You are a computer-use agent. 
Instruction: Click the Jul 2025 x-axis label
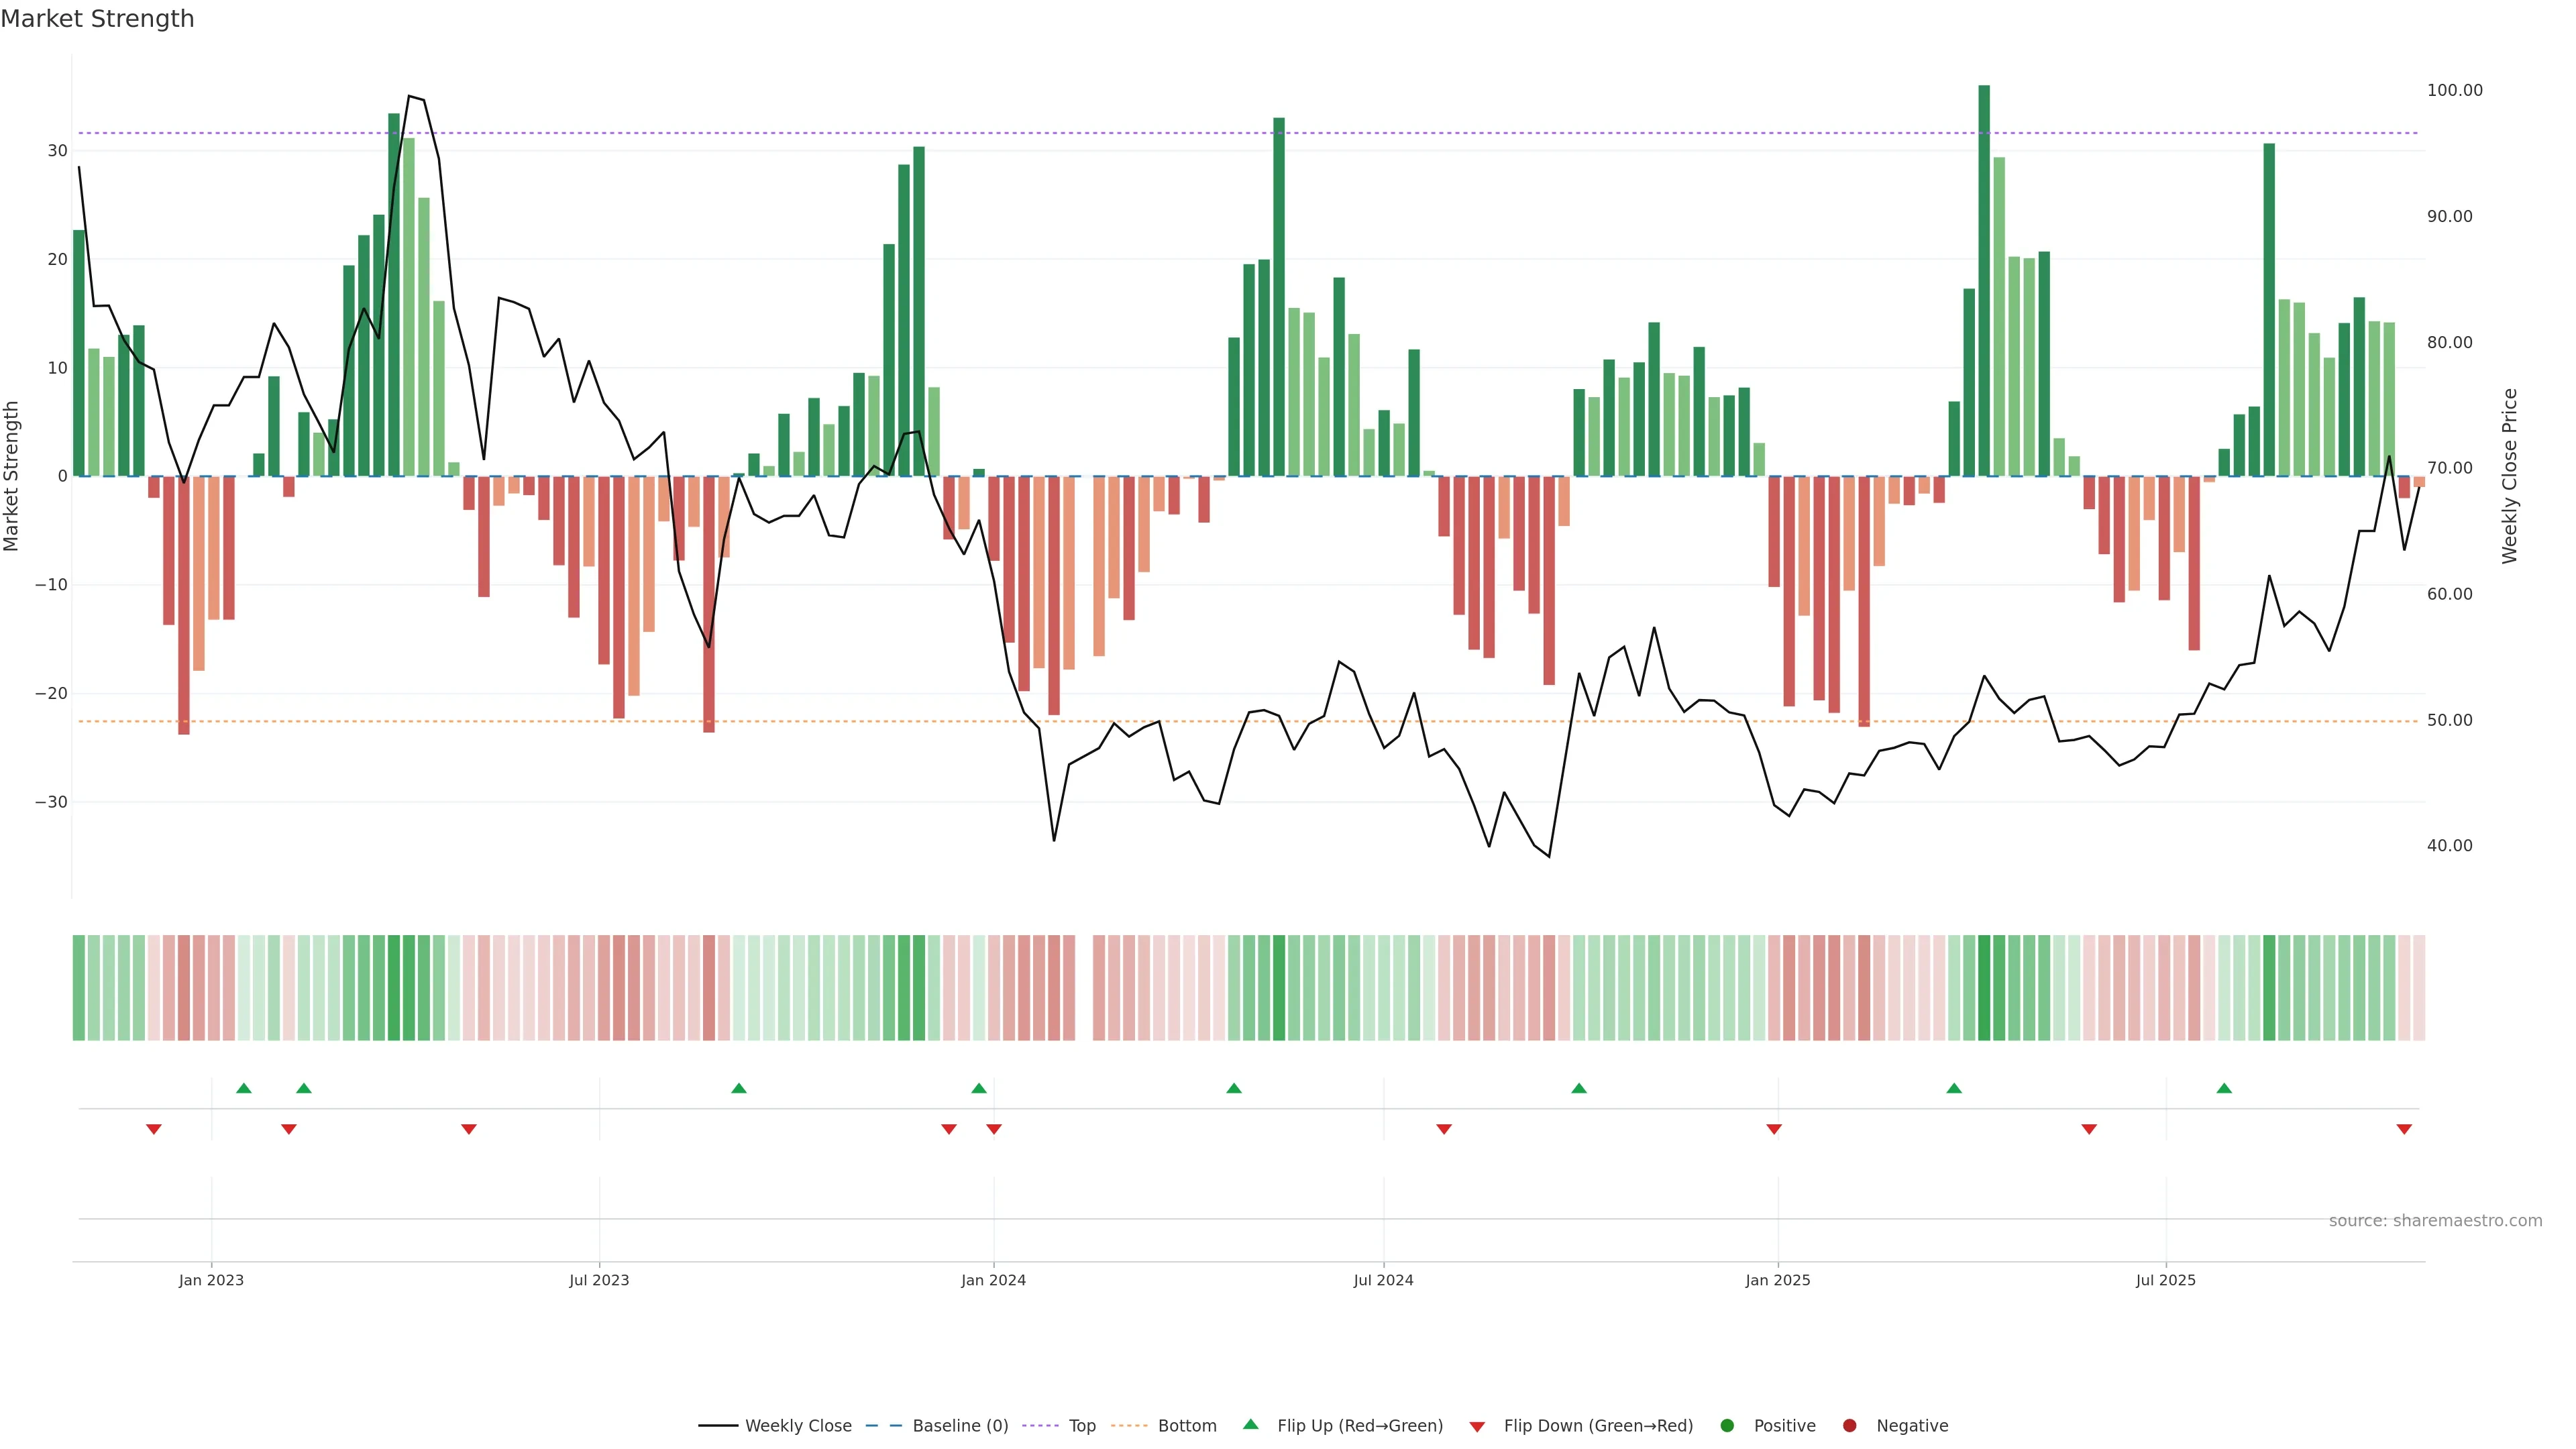pyautogui.click(x=2165, y=1280)
